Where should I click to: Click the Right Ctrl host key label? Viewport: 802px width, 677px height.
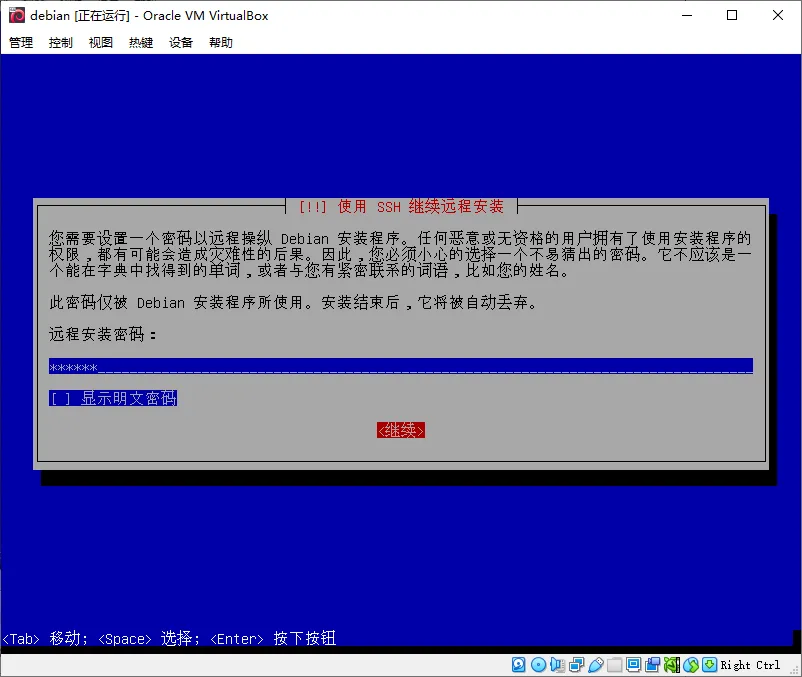click(x=750, y=665)
